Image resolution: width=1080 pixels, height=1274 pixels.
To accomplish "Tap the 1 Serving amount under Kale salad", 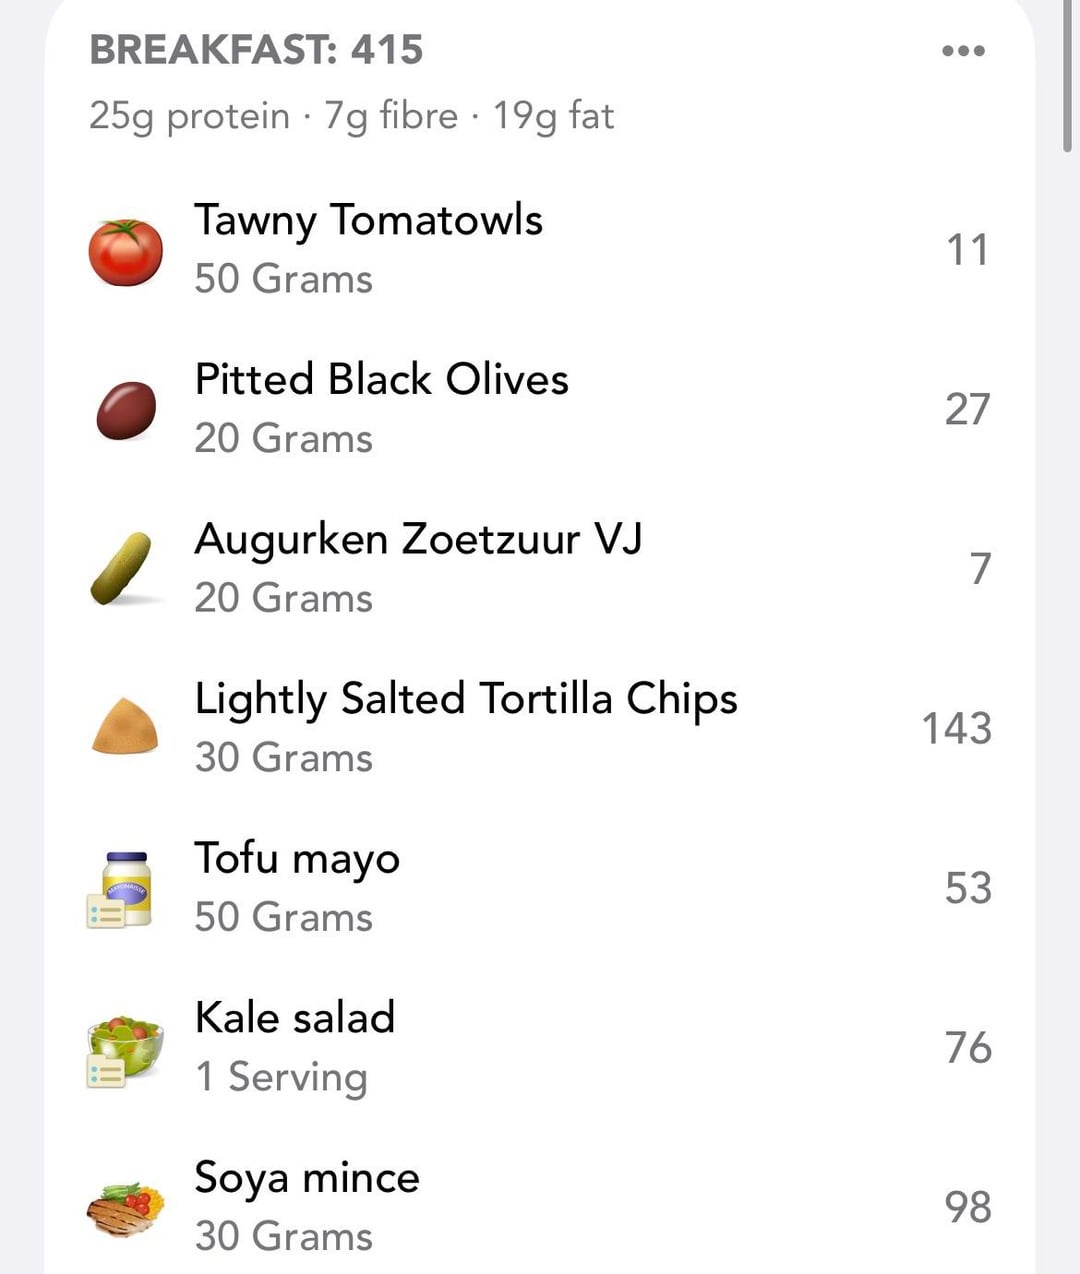I will click(282, 1077).
